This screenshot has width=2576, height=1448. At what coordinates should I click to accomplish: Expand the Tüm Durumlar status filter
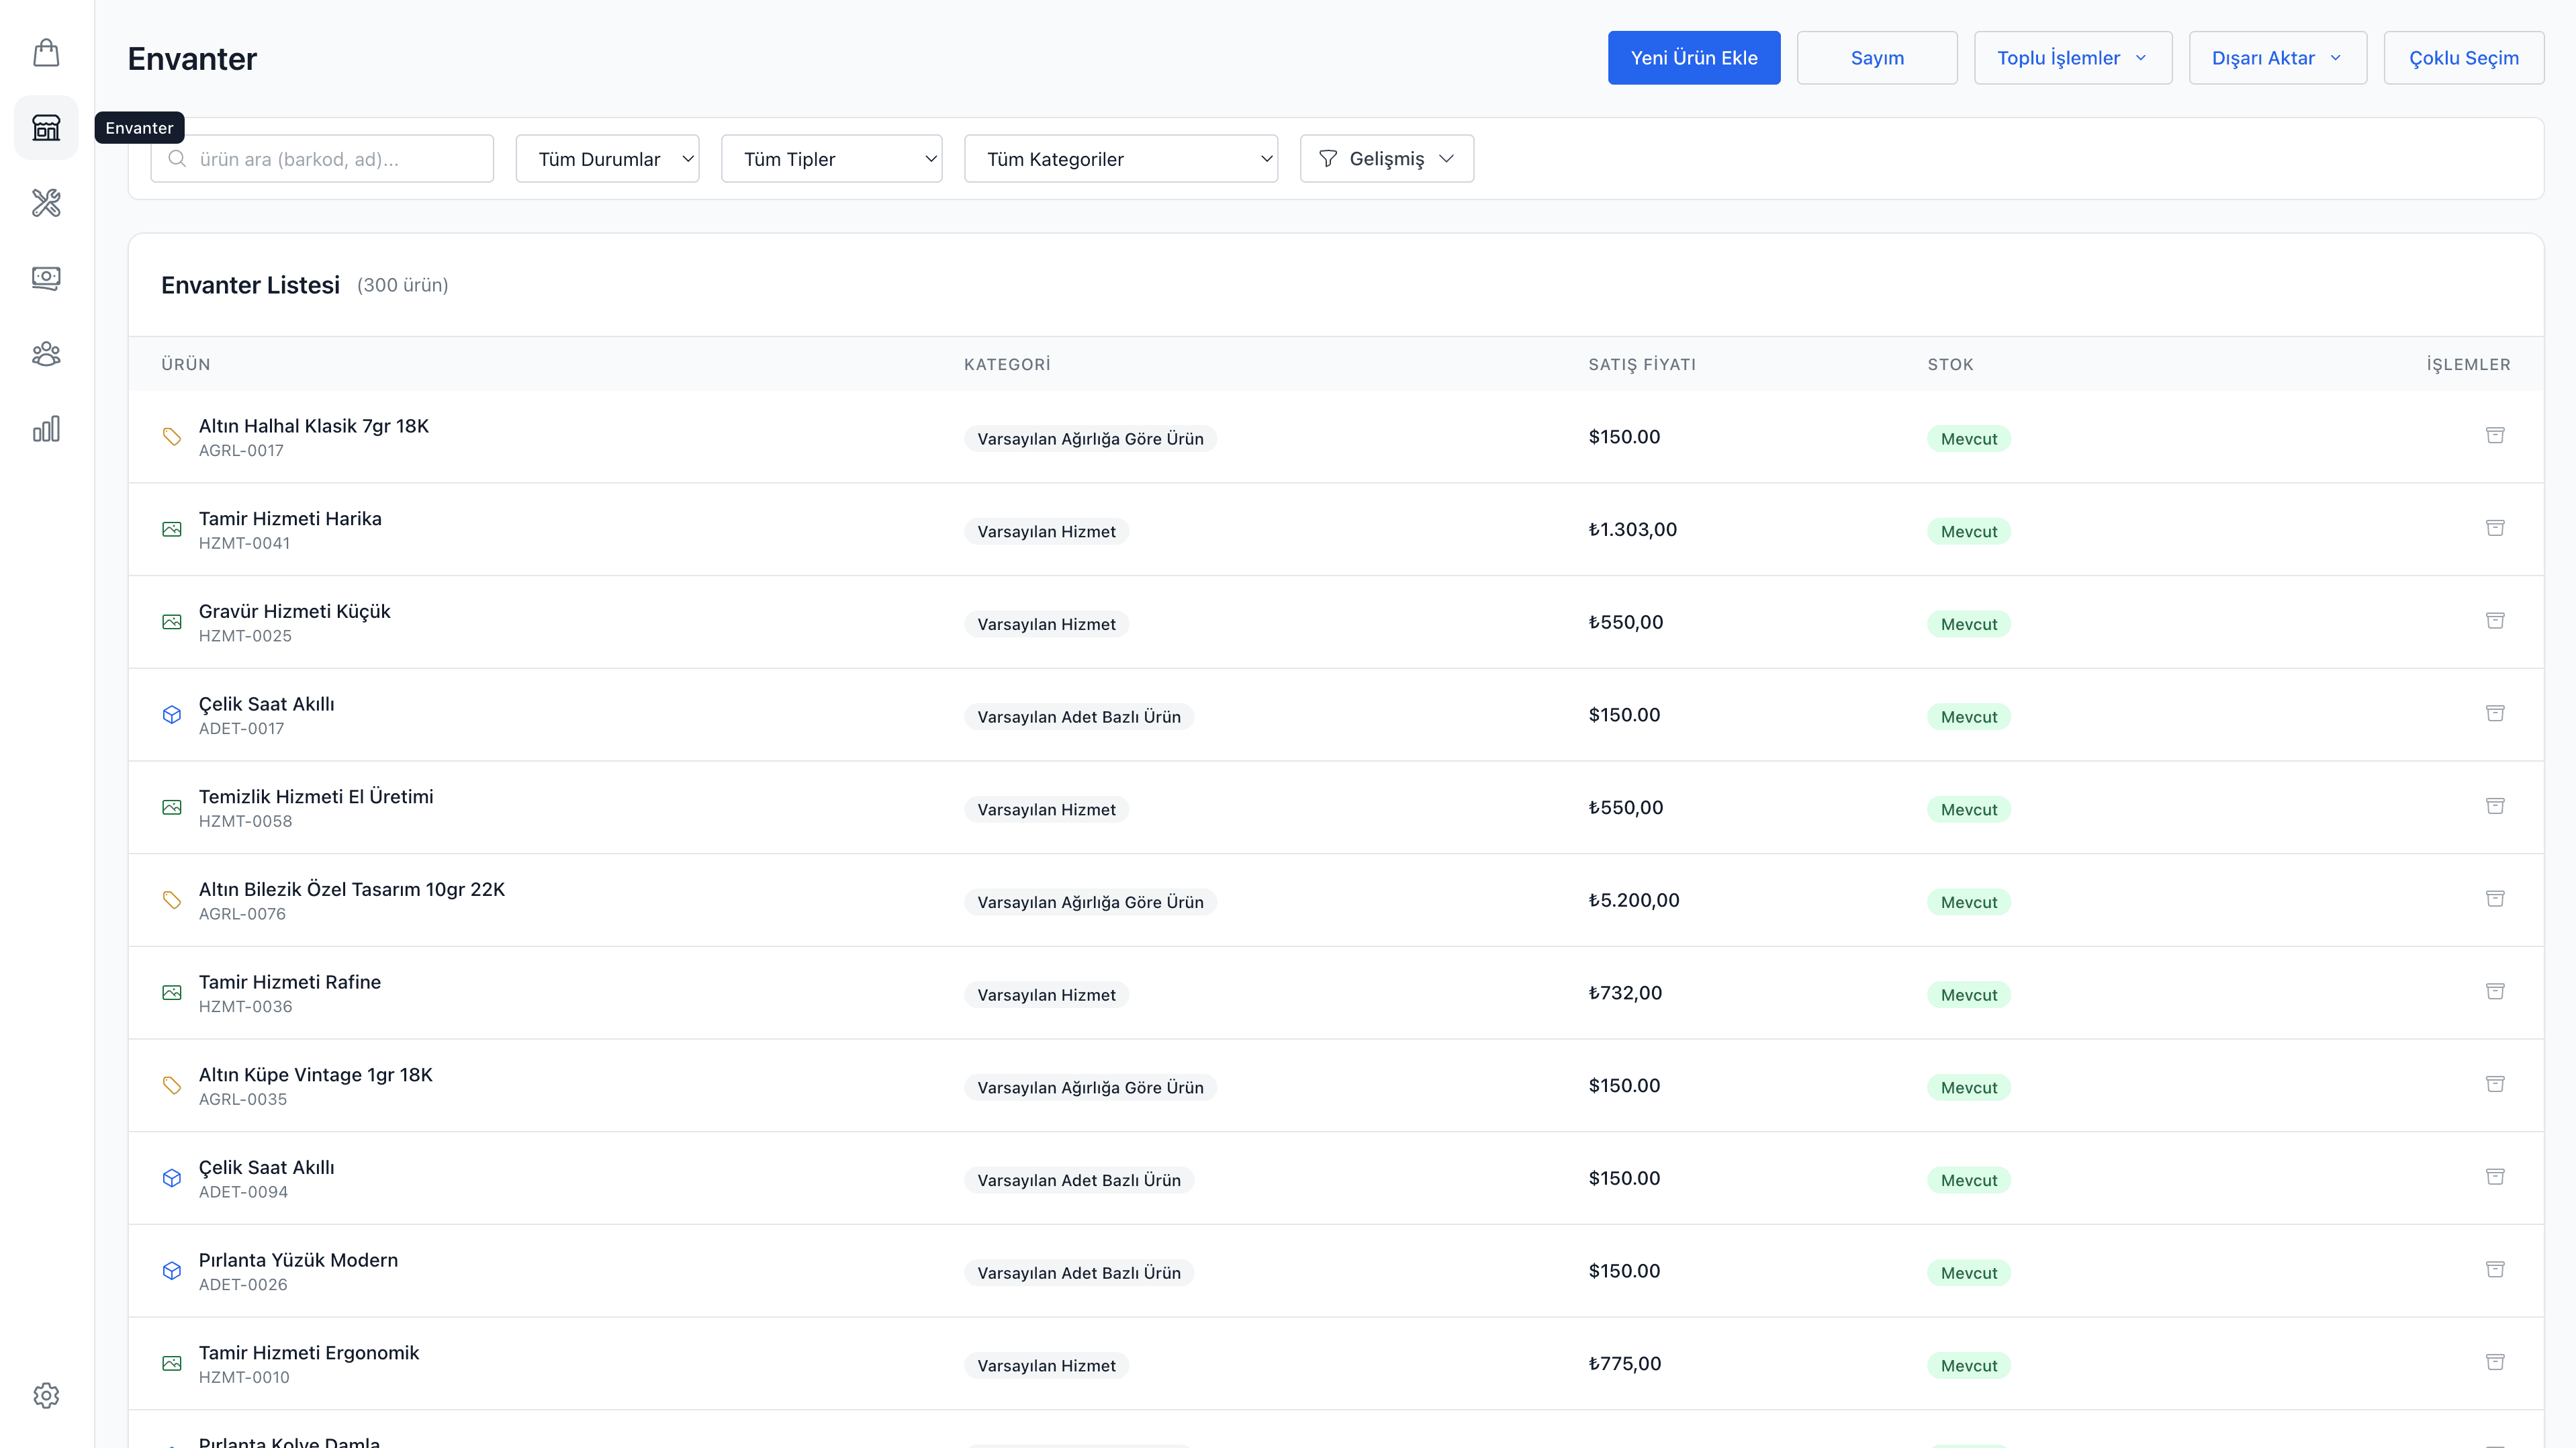pos(607,159)
